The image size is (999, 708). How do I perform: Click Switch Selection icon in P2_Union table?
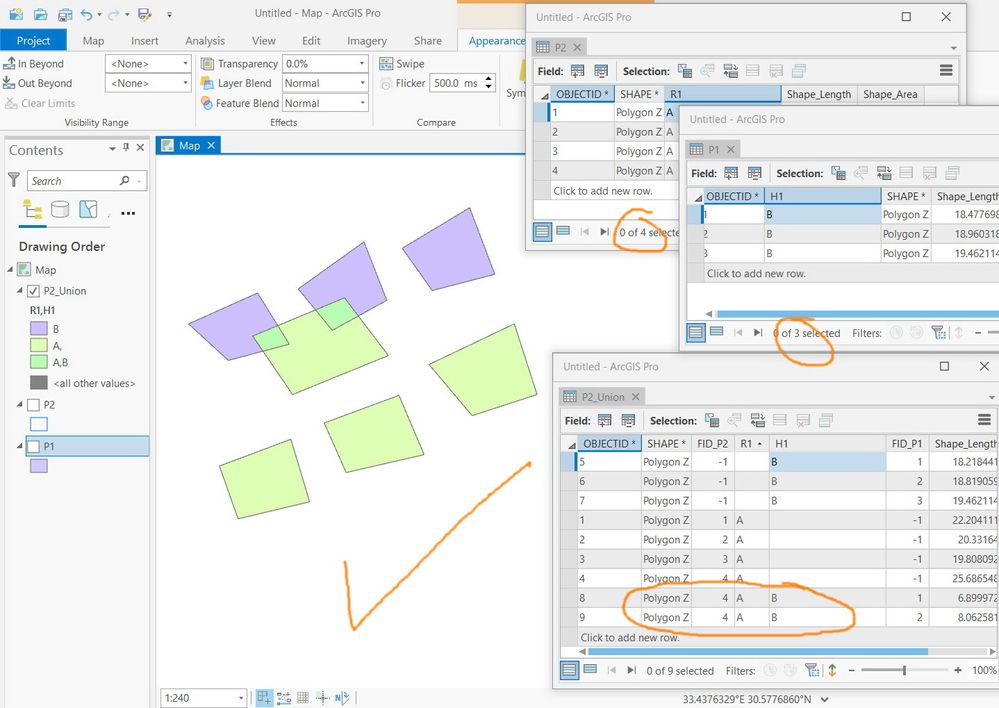(758, 420)
